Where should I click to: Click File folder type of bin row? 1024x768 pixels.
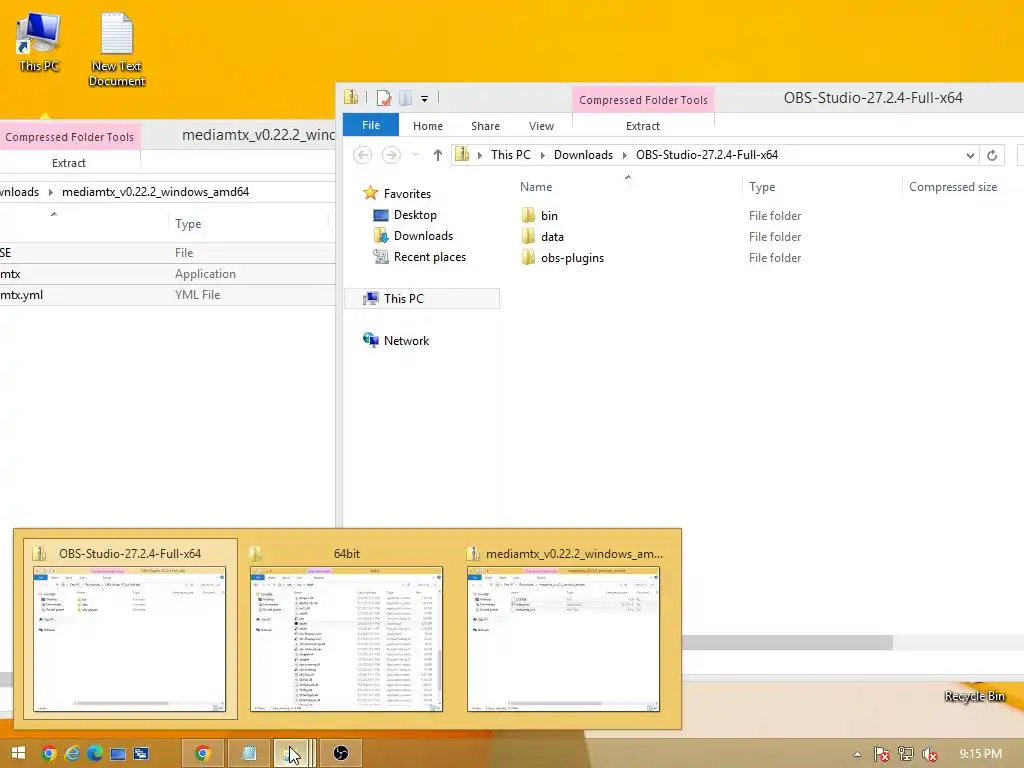tap(775, 216)
